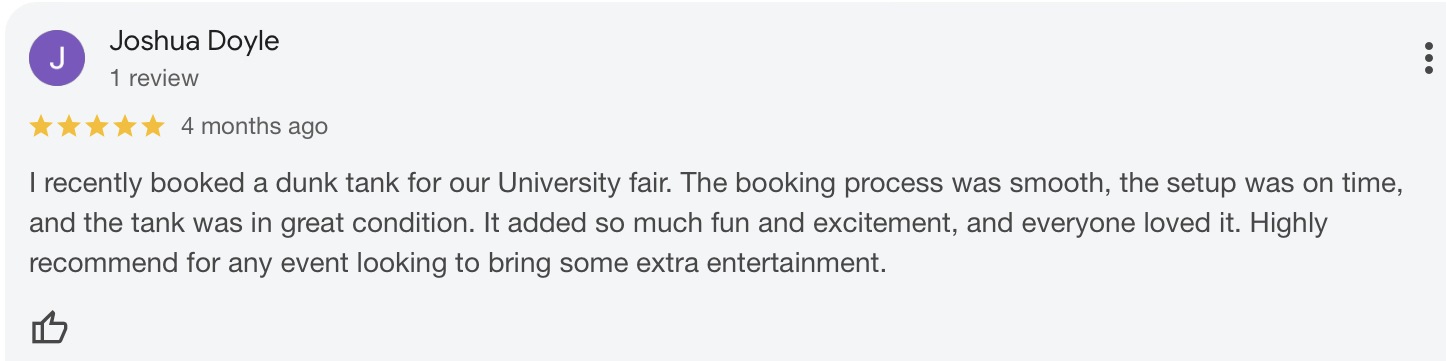Open the three-dot more options menu

(1428, 58)
